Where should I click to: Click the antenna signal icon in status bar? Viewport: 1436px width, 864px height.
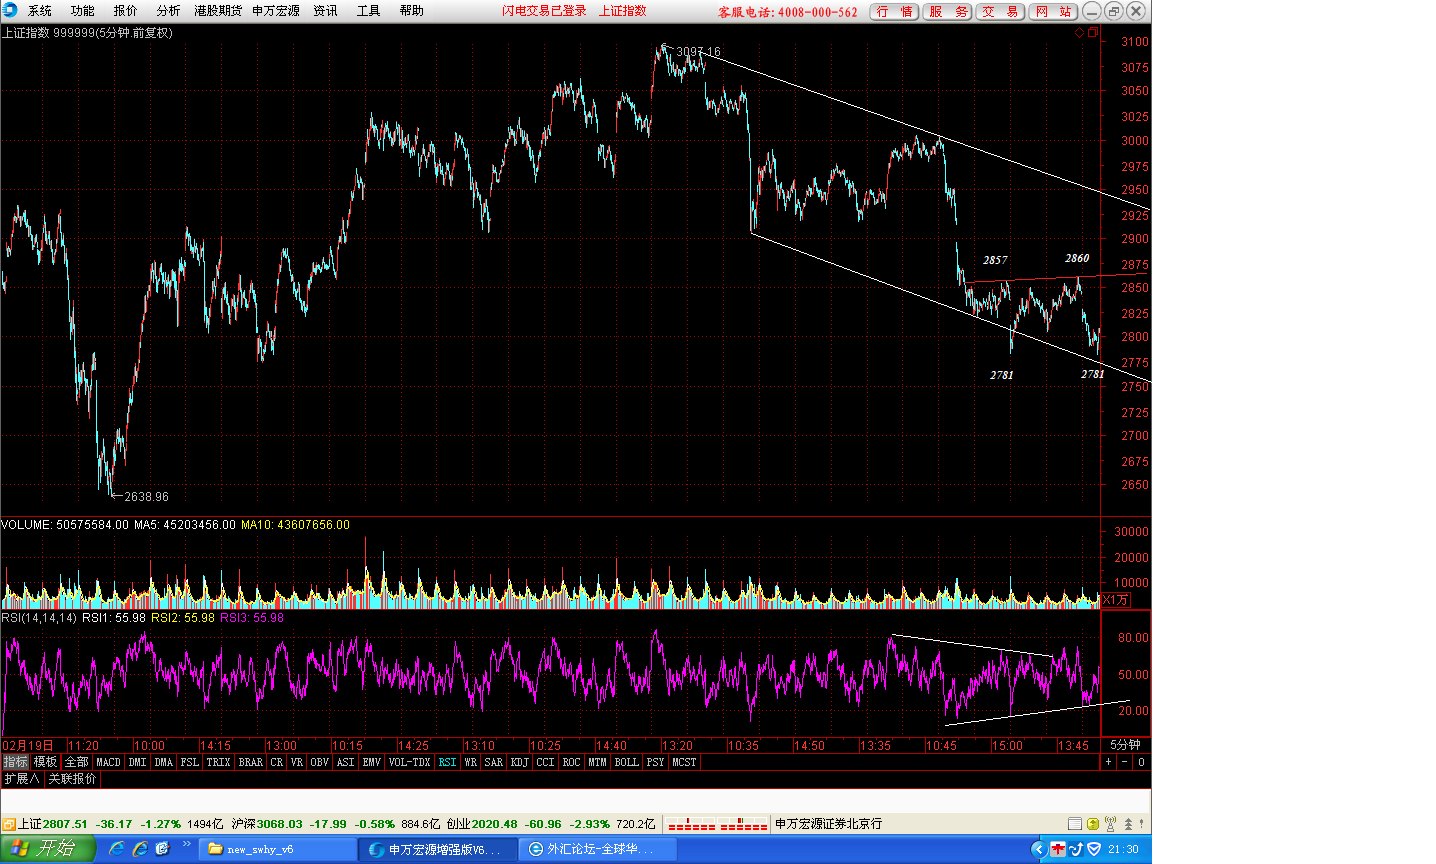1110,824
